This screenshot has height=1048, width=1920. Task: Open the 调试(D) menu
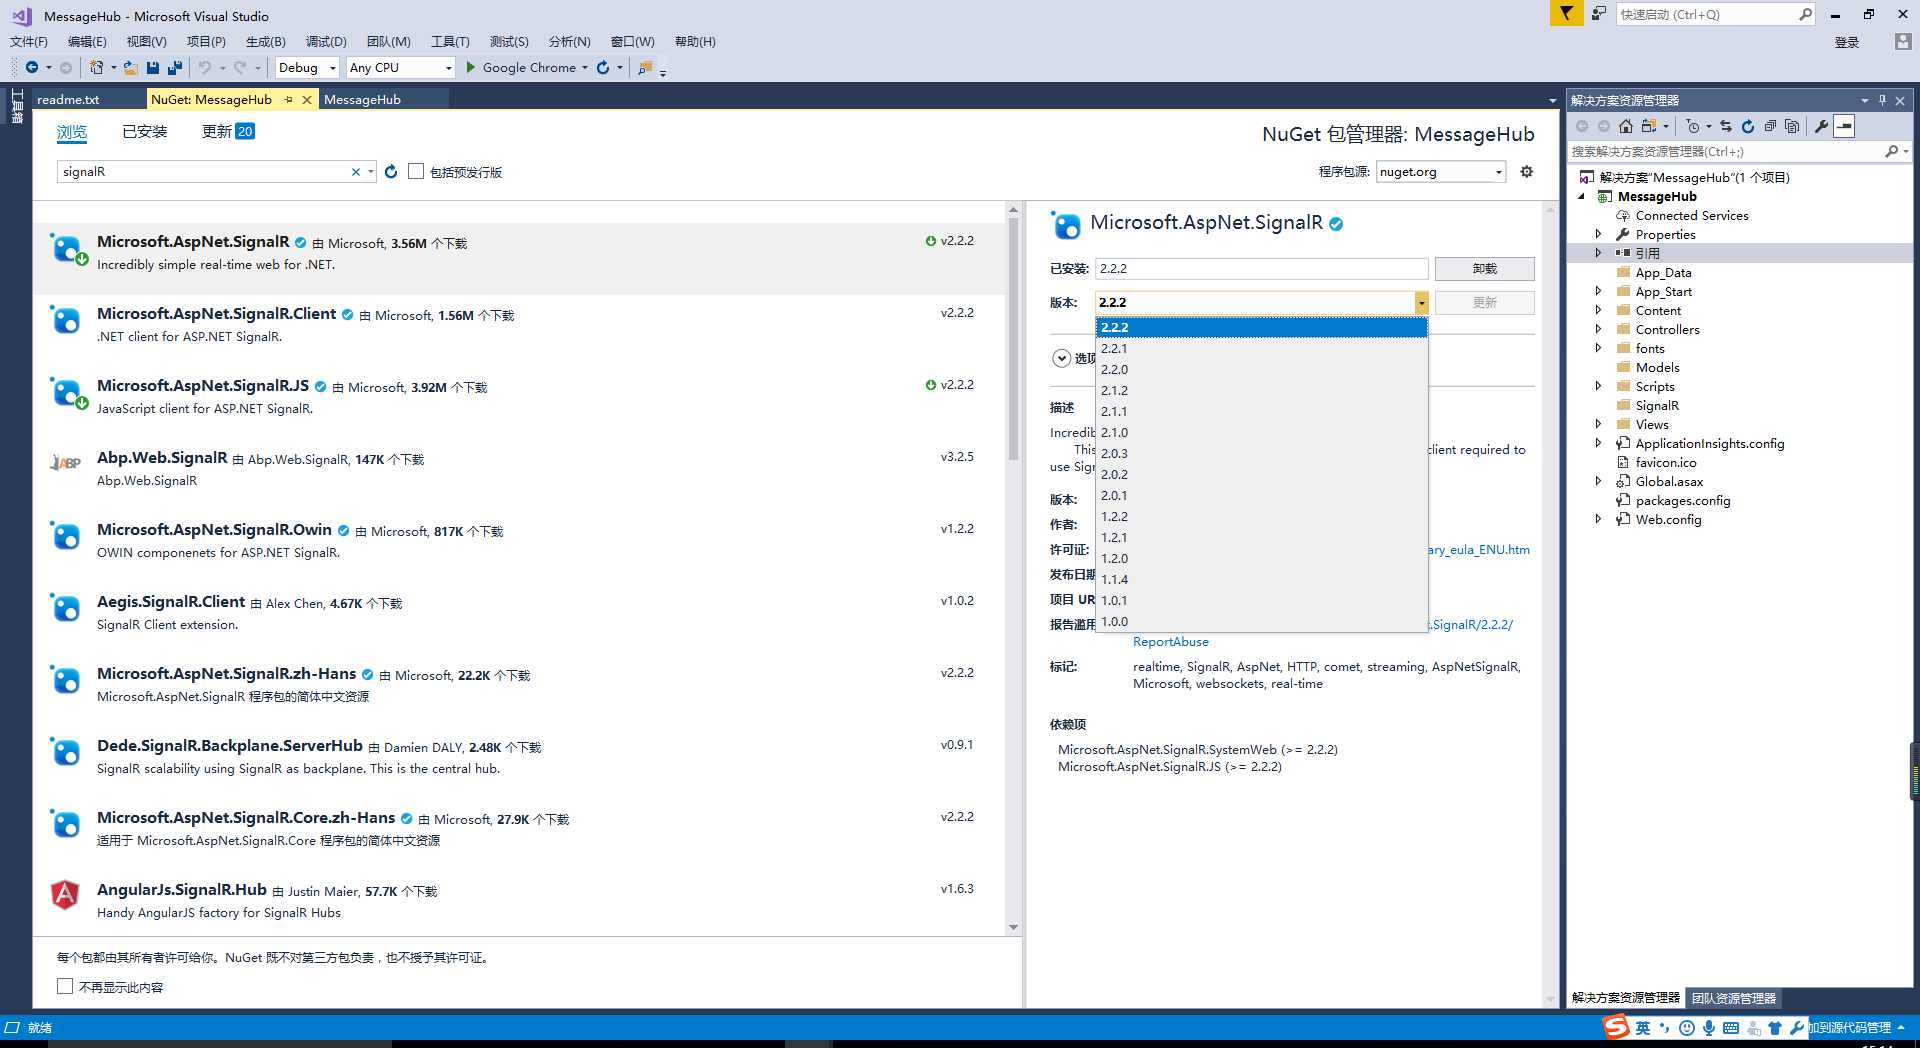[x=326, y=41]
